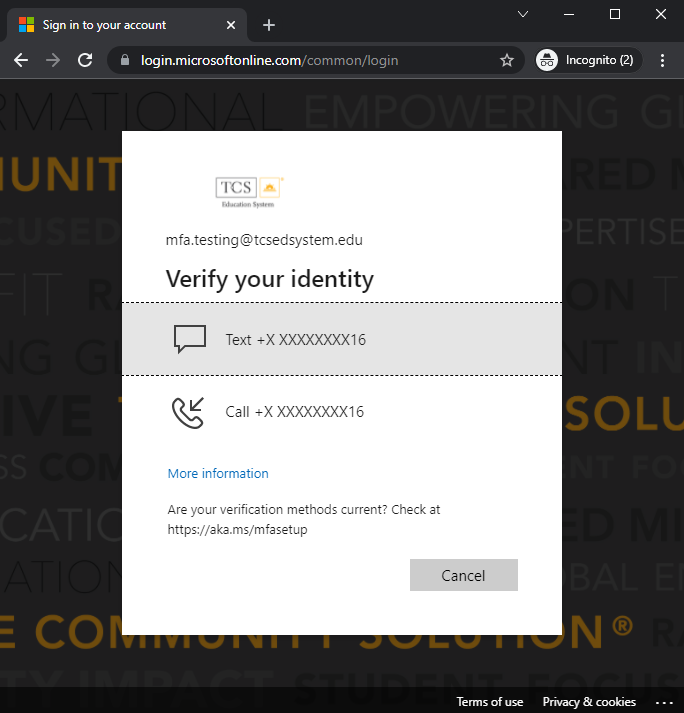Open the More information link
The width and height of the screenshot is (684, 713).
pos(218,474)
